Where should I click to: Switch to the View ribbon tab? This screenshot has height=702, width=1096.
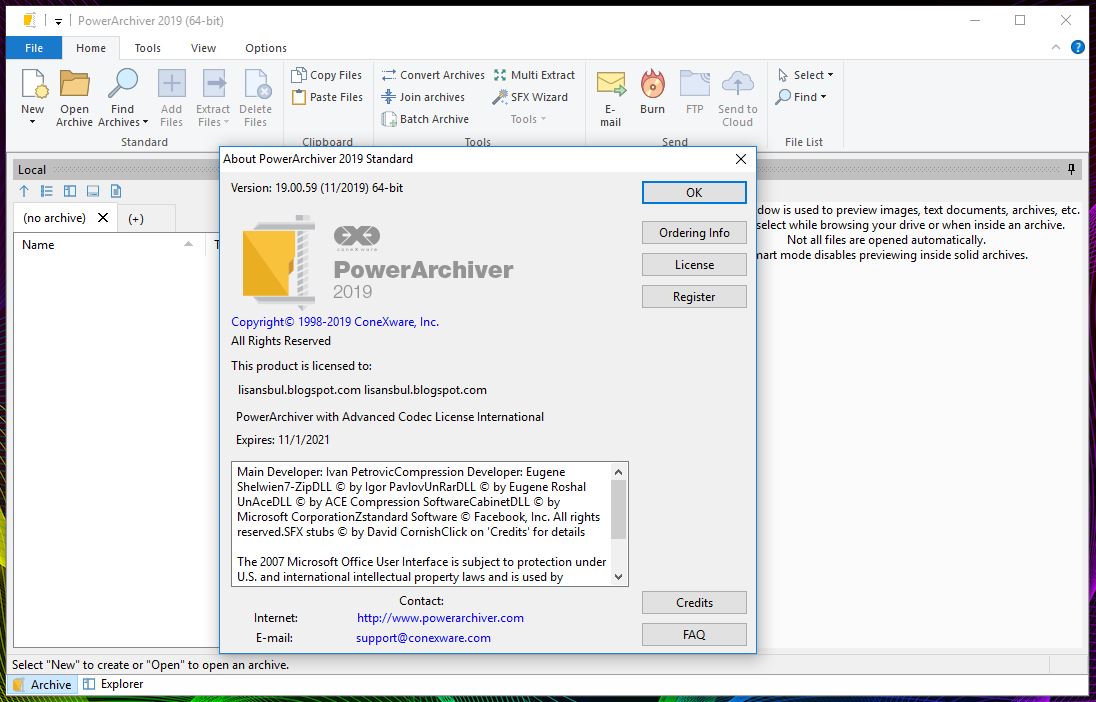203,48
